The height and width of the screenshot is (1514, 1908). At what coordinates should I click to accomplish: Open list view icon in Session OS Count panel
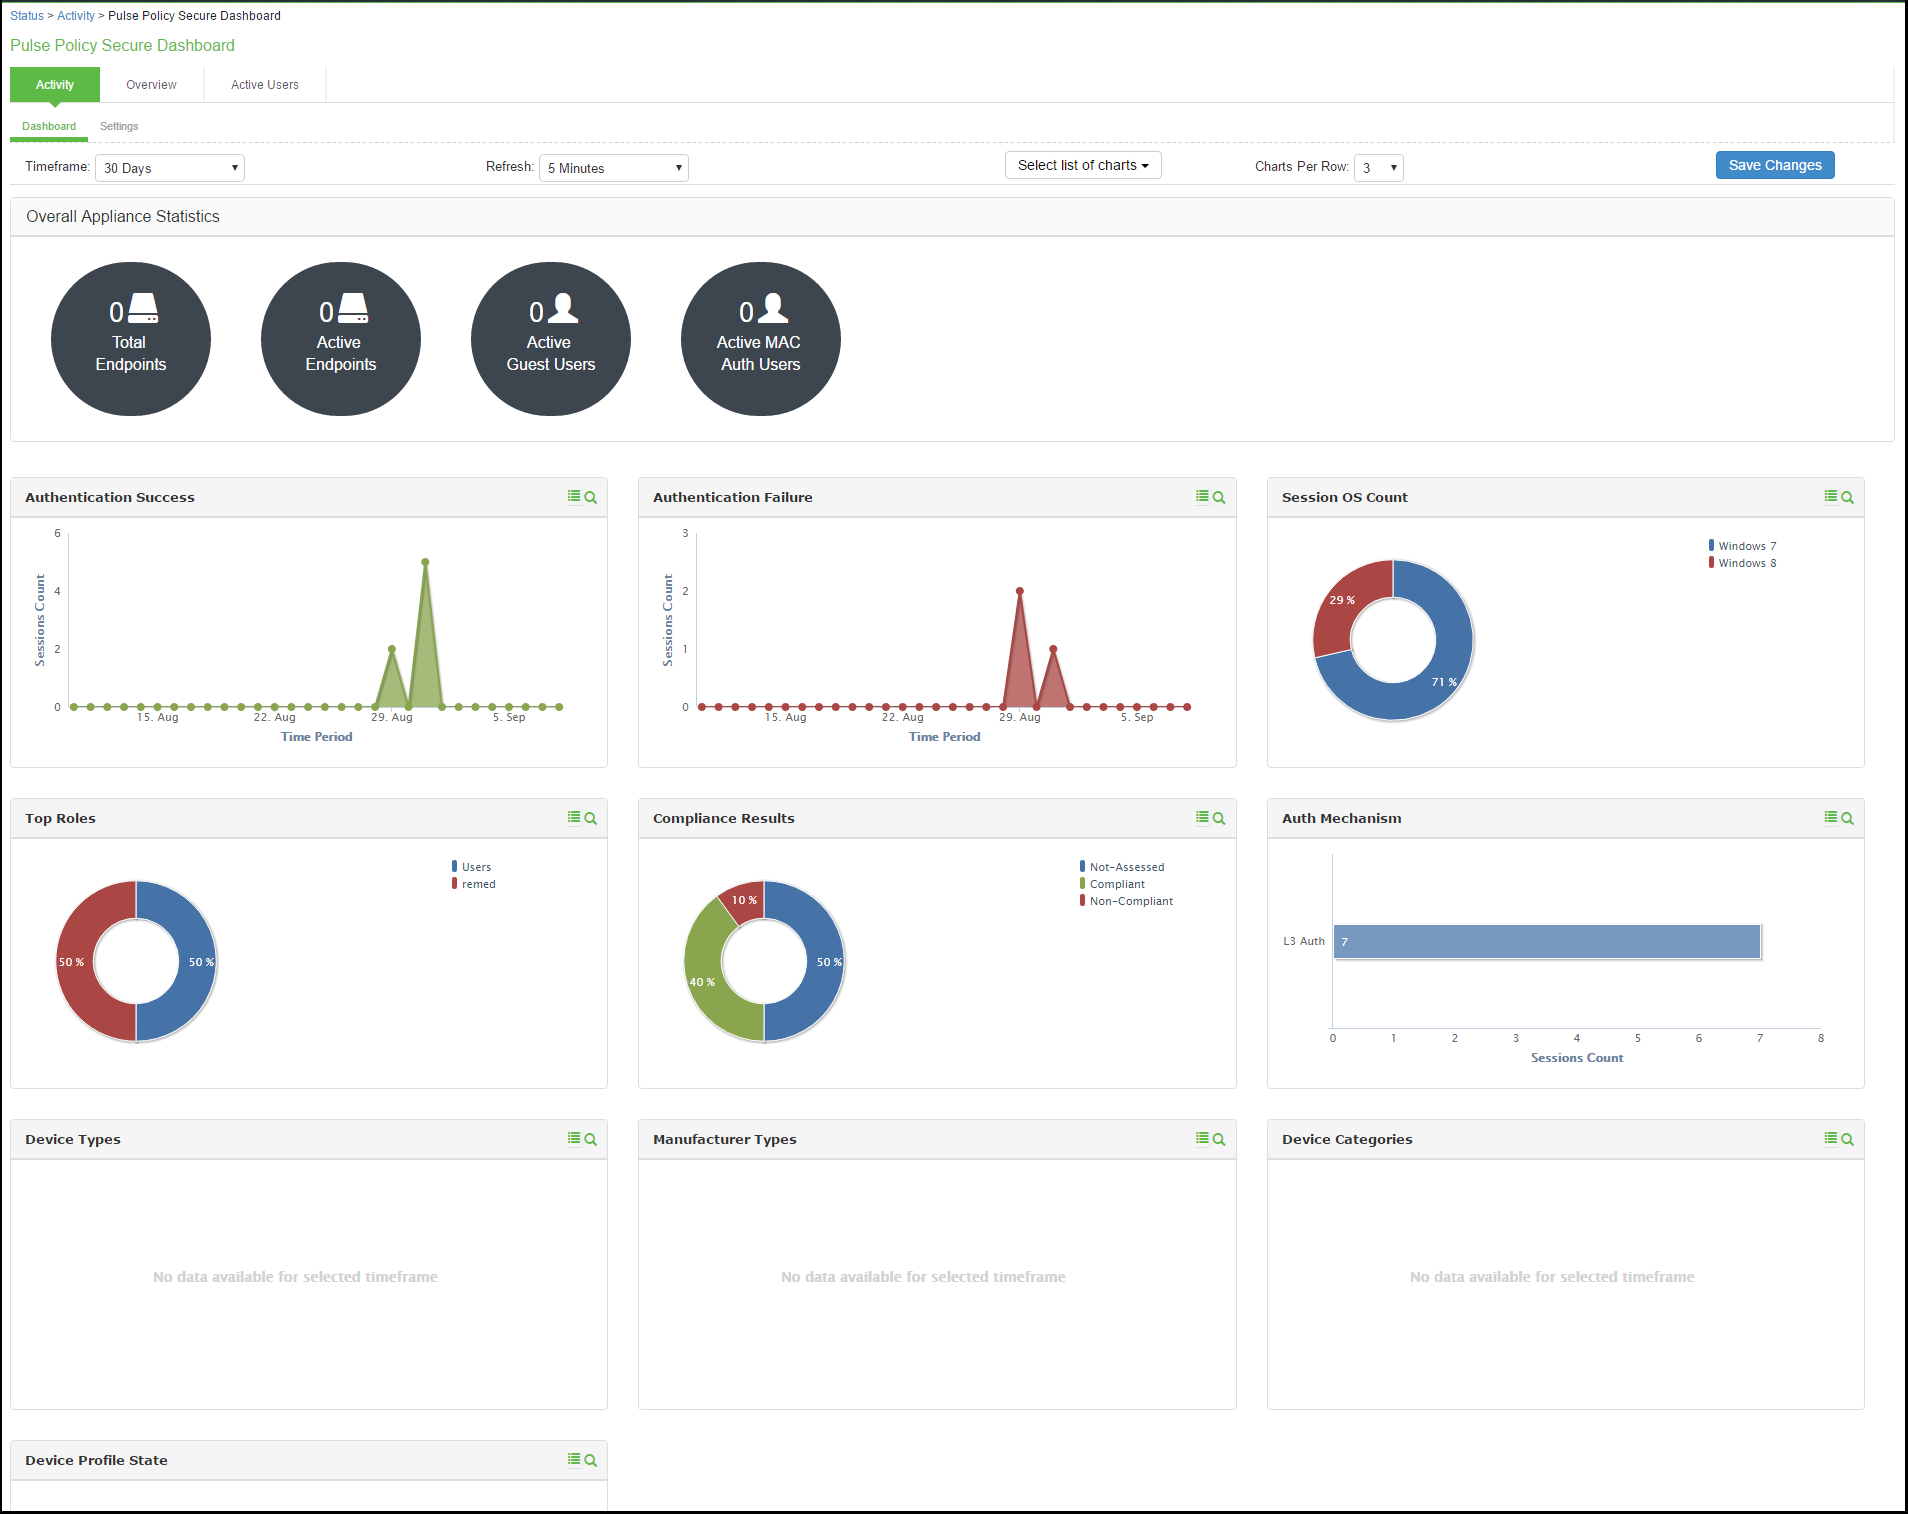pos(1830,496)
